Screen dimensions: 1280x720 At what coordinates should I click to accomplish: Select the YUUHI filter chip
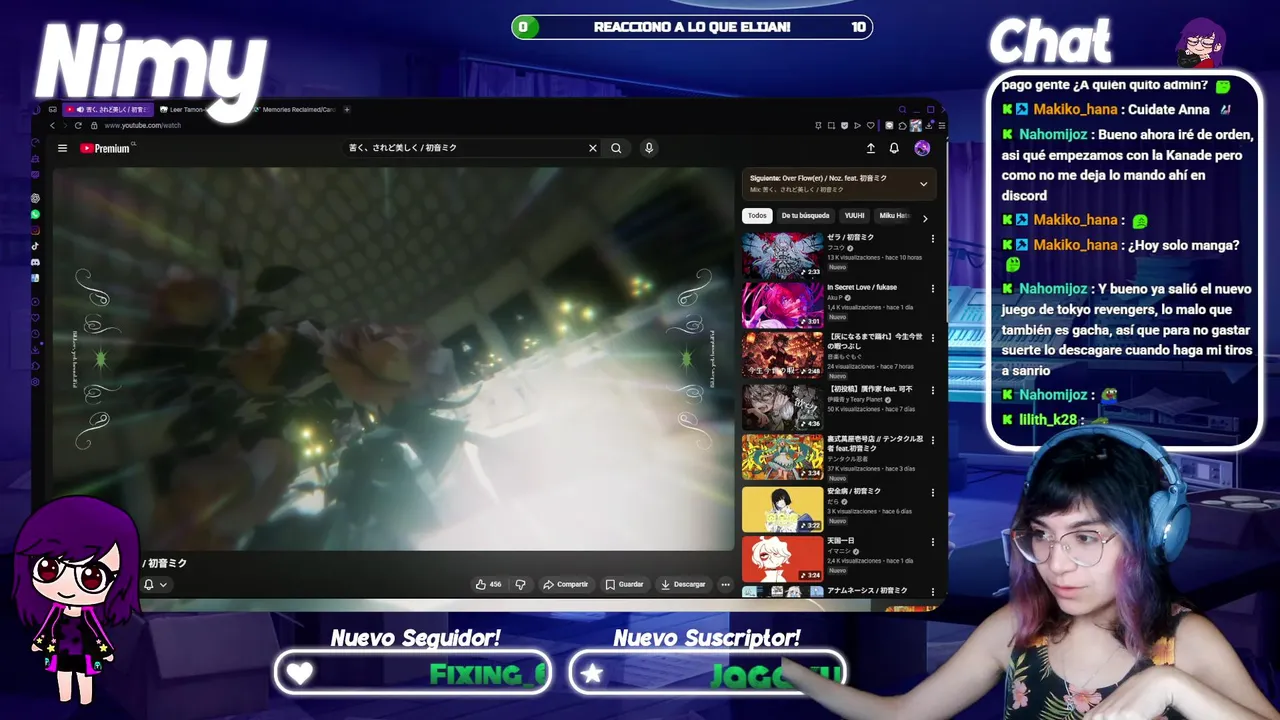click(x=854, y=216)
